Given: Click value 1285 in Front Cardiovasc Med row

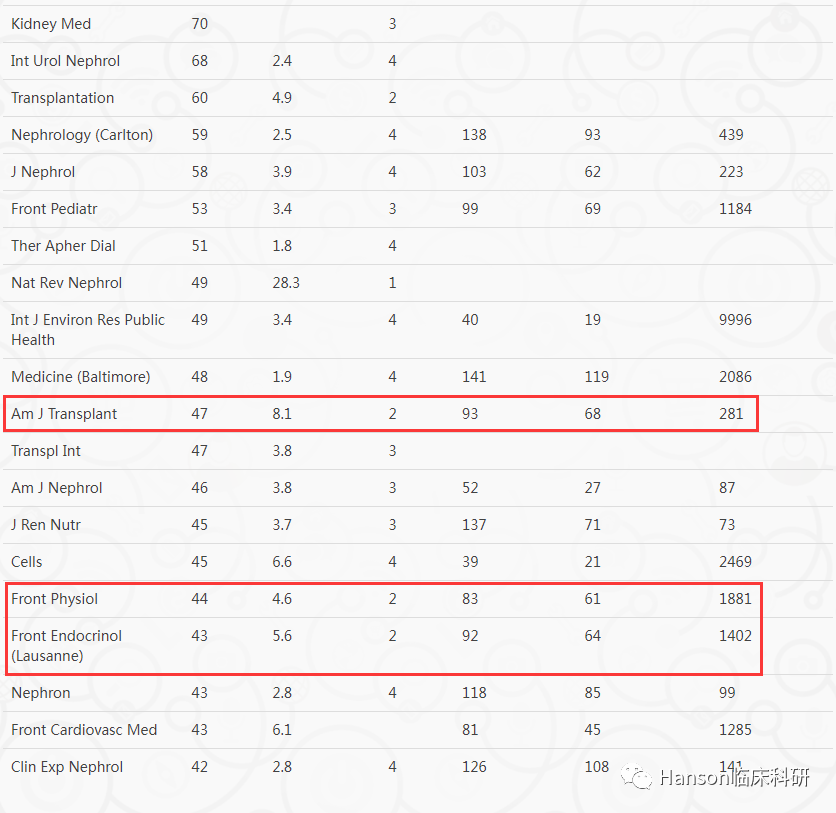Looking at the screenshot, I should 735,730.
